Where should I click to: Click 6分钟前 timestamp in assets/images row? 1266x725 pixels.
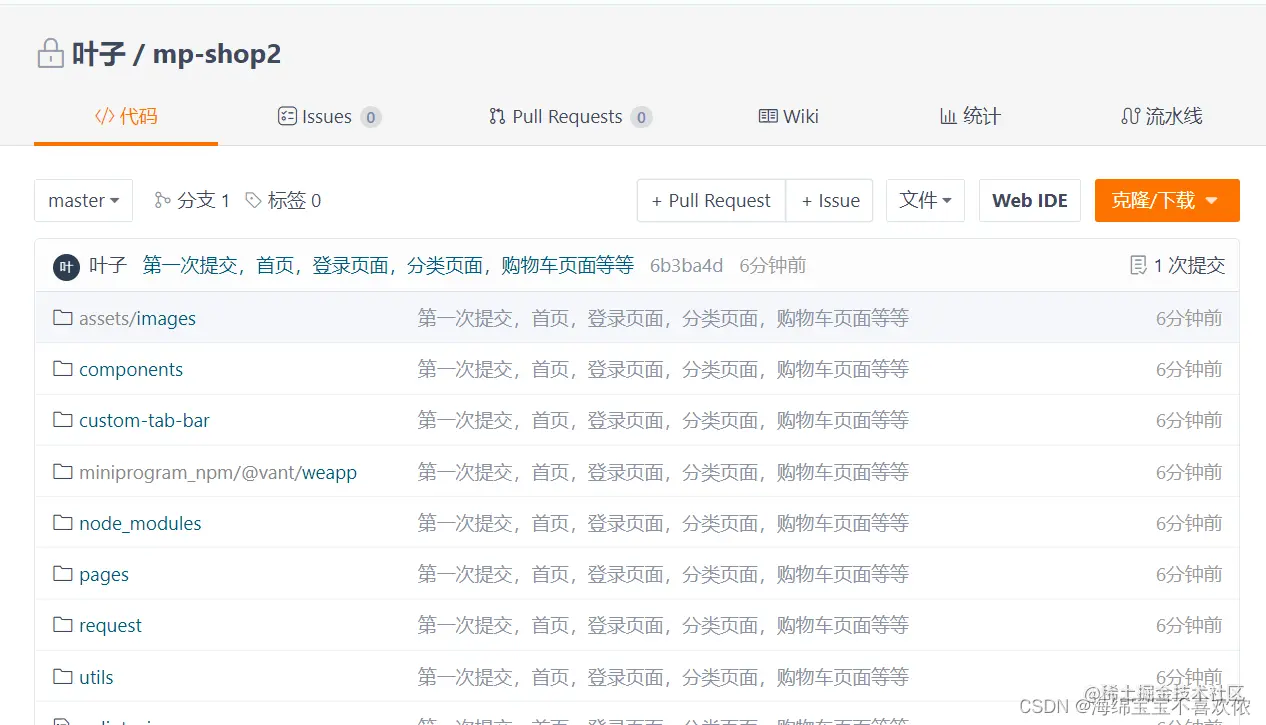click(x=1189, y=318)
